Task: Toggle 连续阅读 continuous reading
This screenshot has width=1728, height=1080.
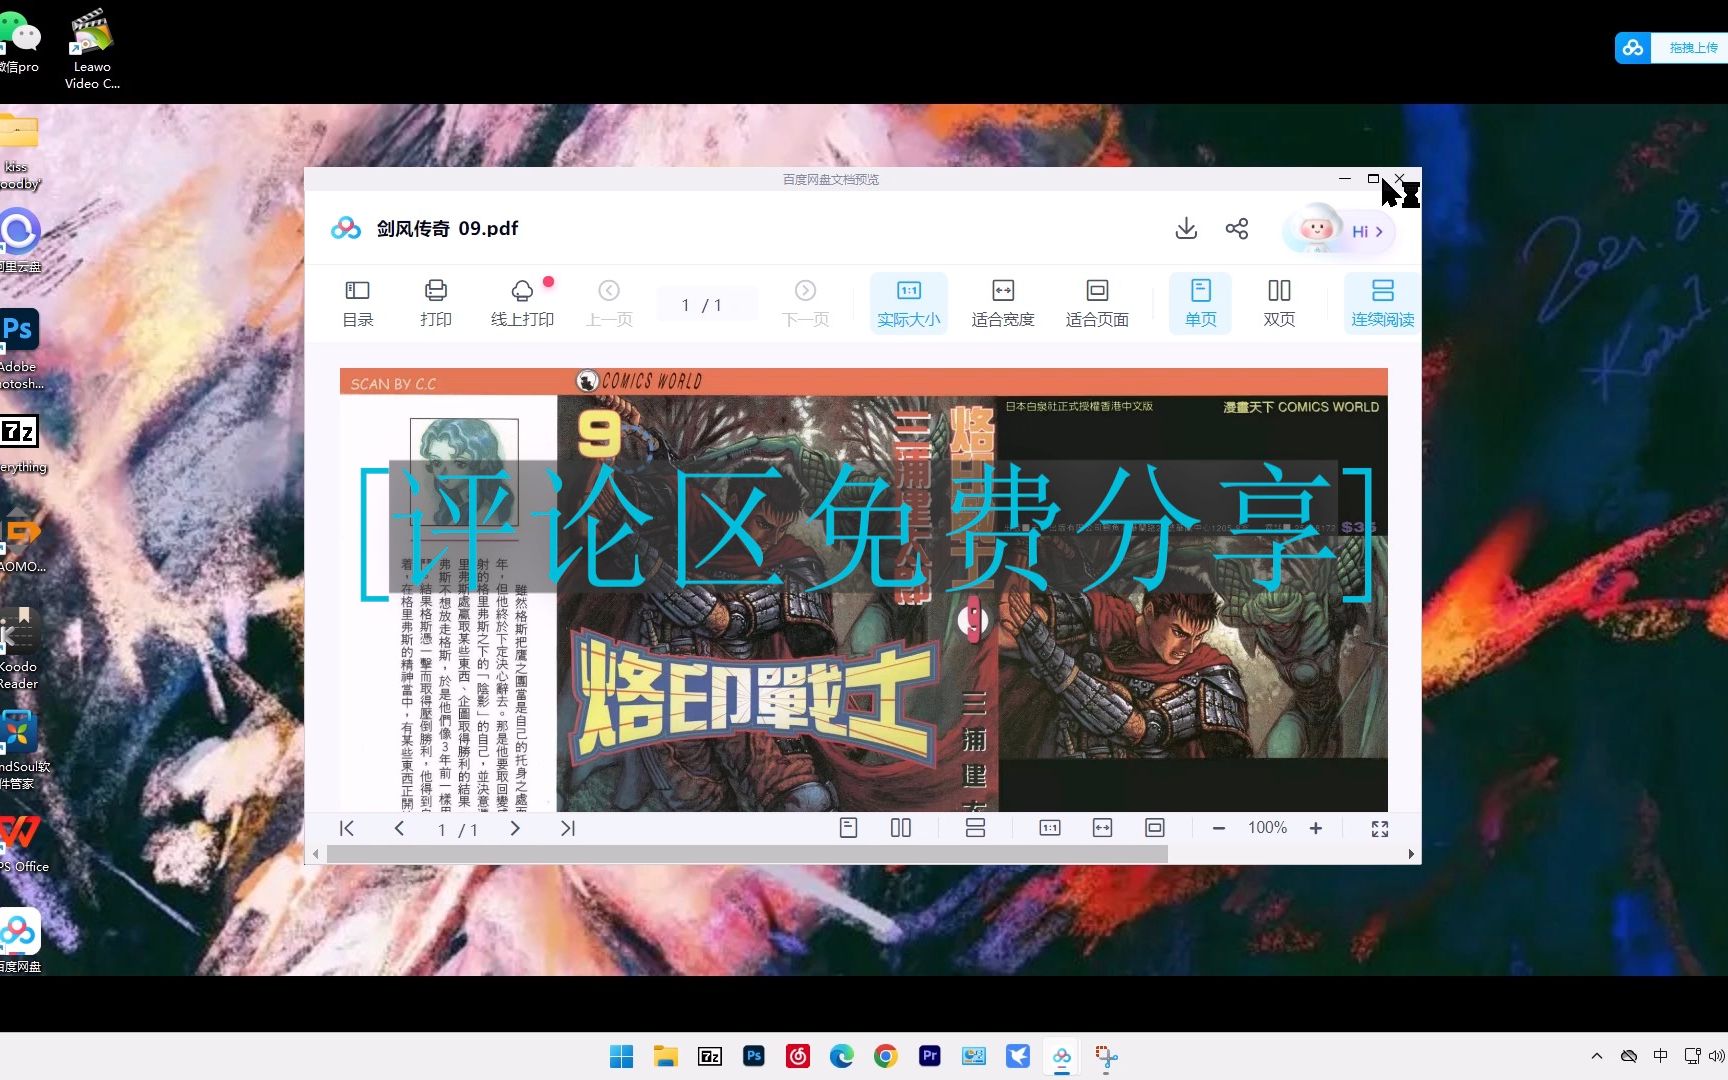Action: 1382,304
